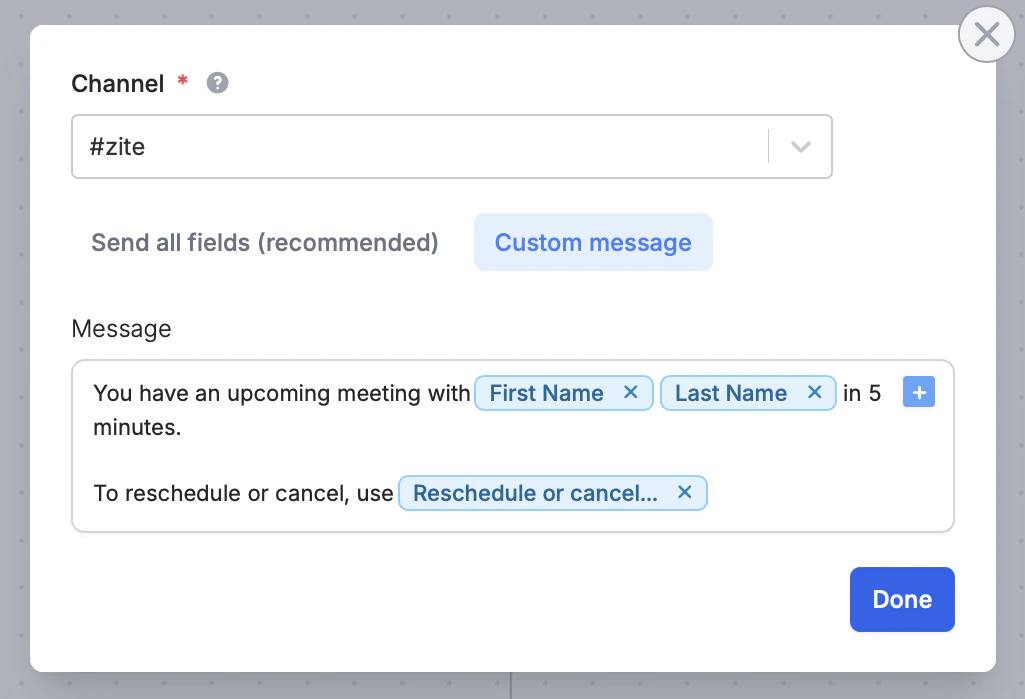Click the "To reschedule or cancel, use" text
The width and height of the screenshot is (1025, 699).
[243, 493]
